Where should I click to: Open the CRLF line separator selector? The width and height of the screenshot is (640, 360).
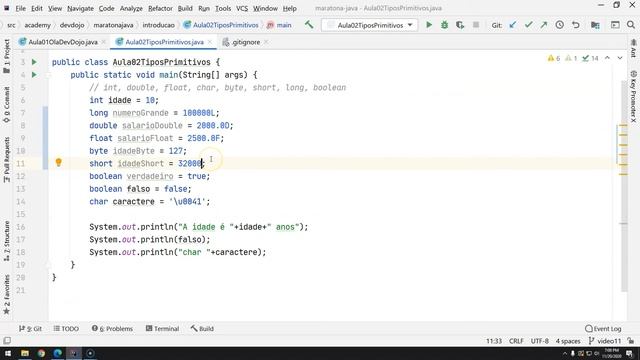coord(516,341)
